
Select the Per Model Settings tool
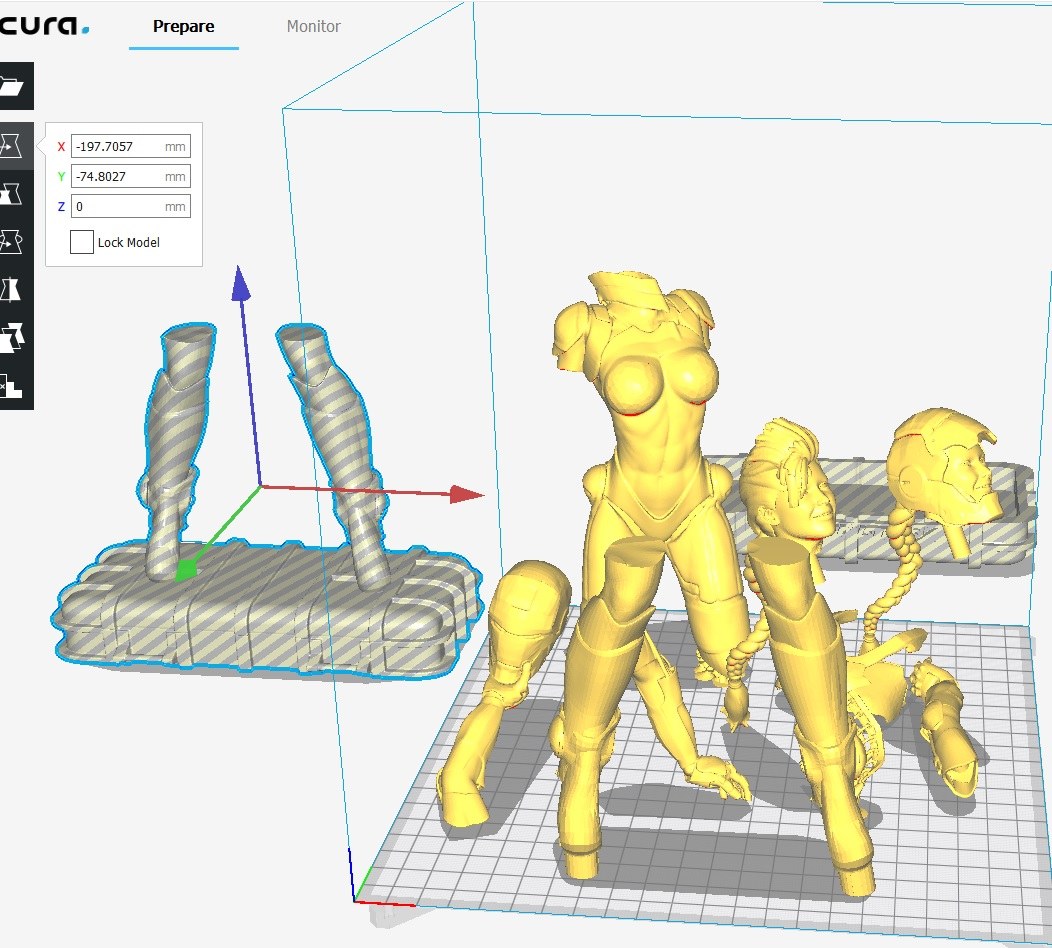(x=13, y=338)
